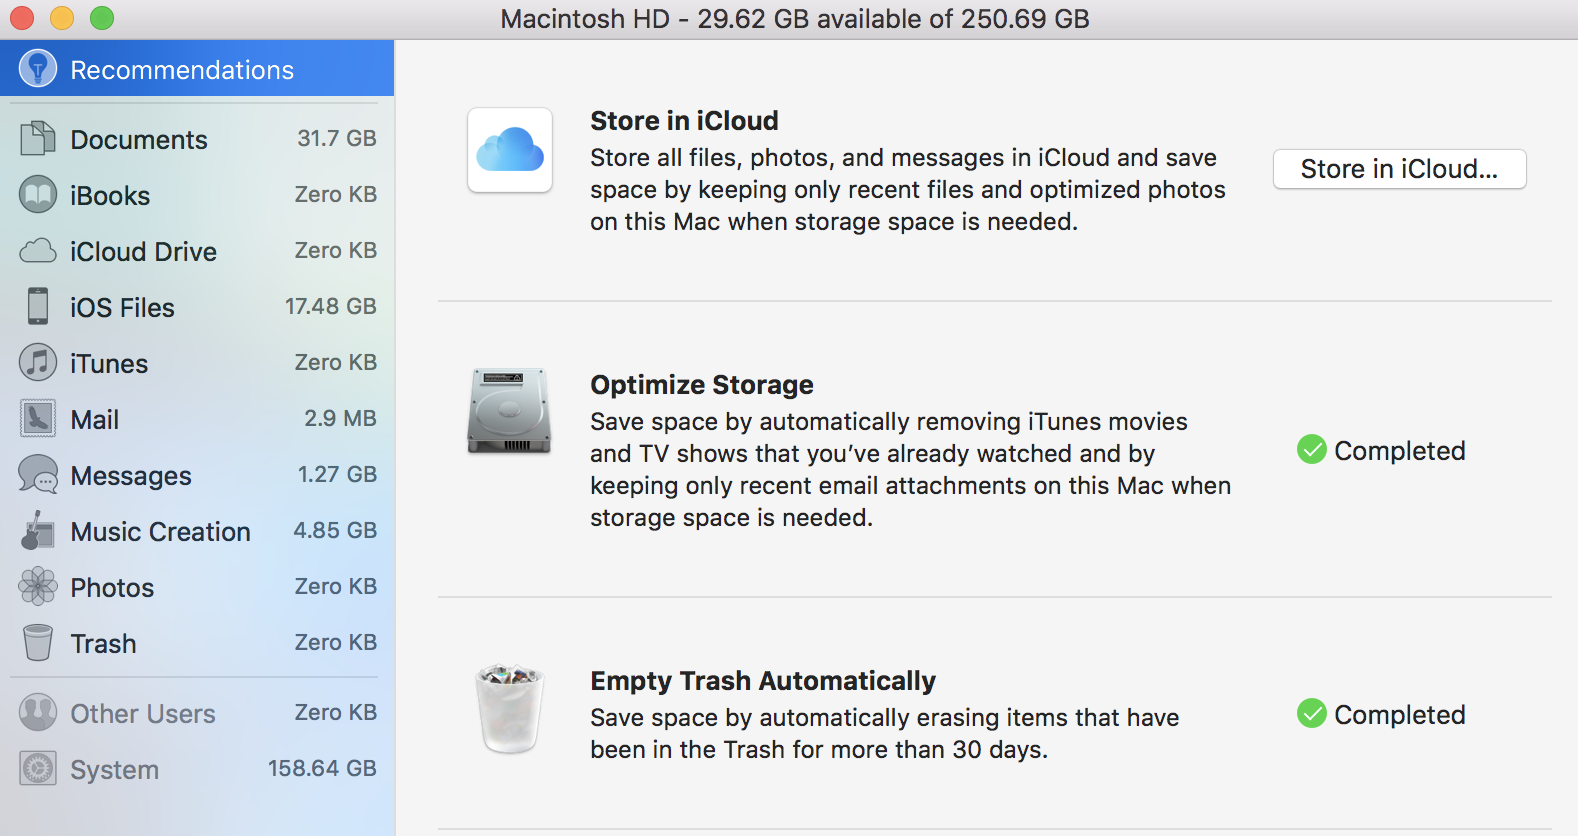Click the Macintosh HD window title

click(x=795, y=19)
